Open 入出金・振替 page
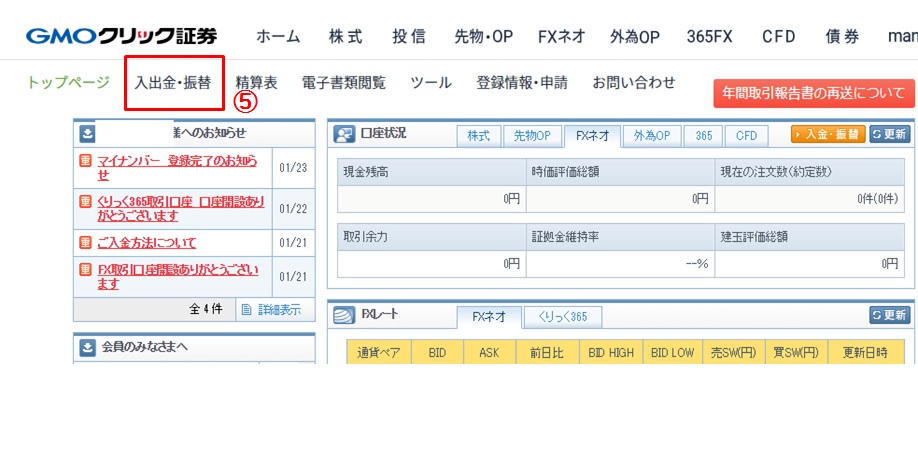 [173, 83]
